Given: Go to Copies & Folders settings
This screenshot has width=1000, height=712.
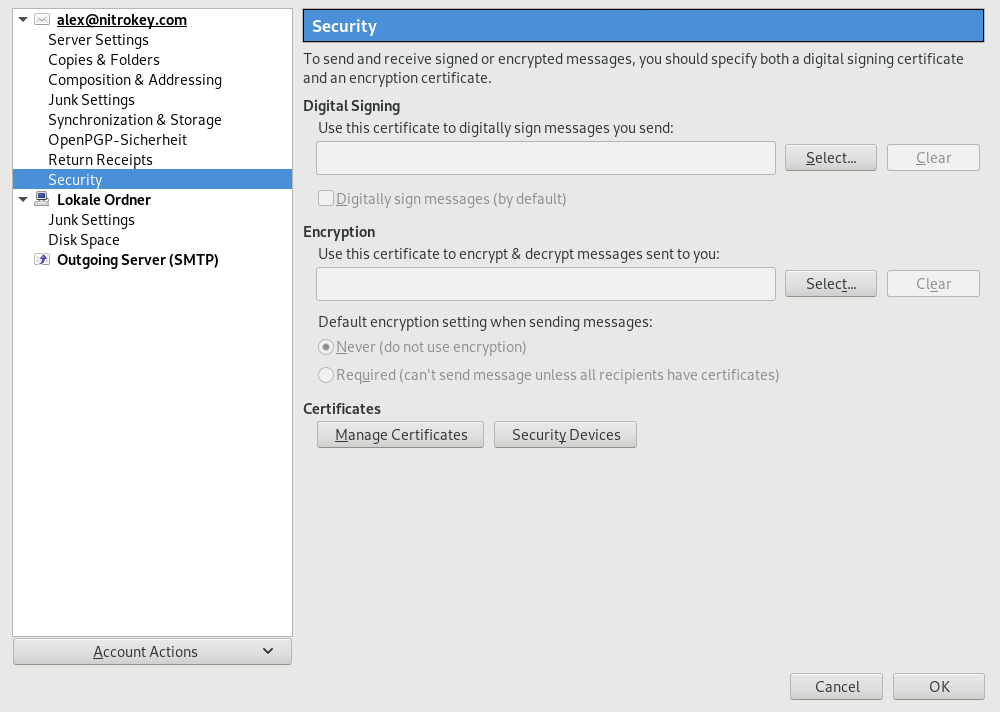Looking at the screenshot, I should [x=104, y=60].
